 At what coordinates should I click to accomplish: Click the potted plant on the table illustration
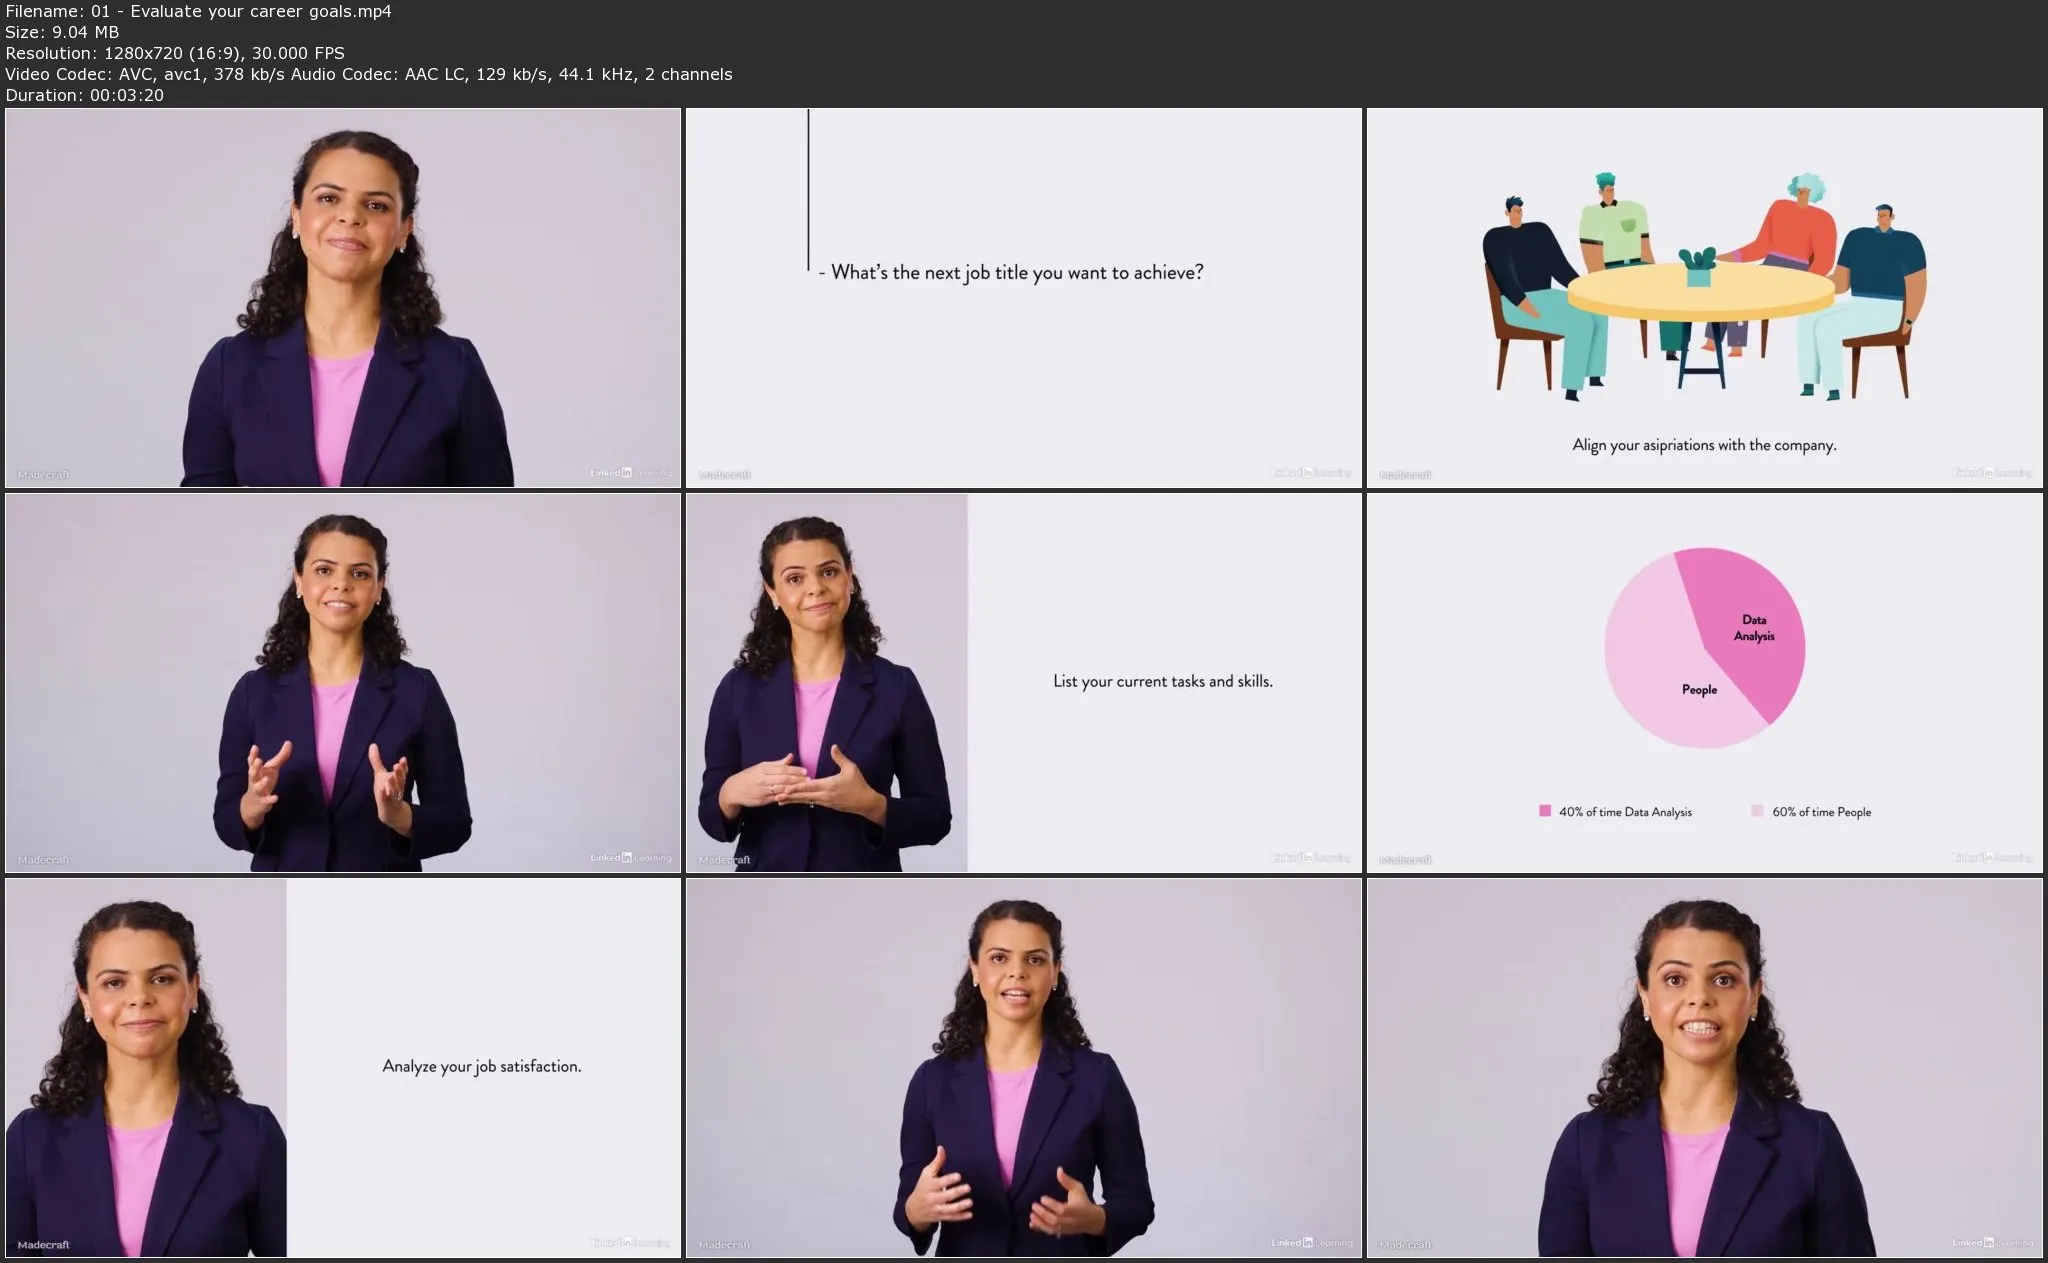pos(1698,267)
